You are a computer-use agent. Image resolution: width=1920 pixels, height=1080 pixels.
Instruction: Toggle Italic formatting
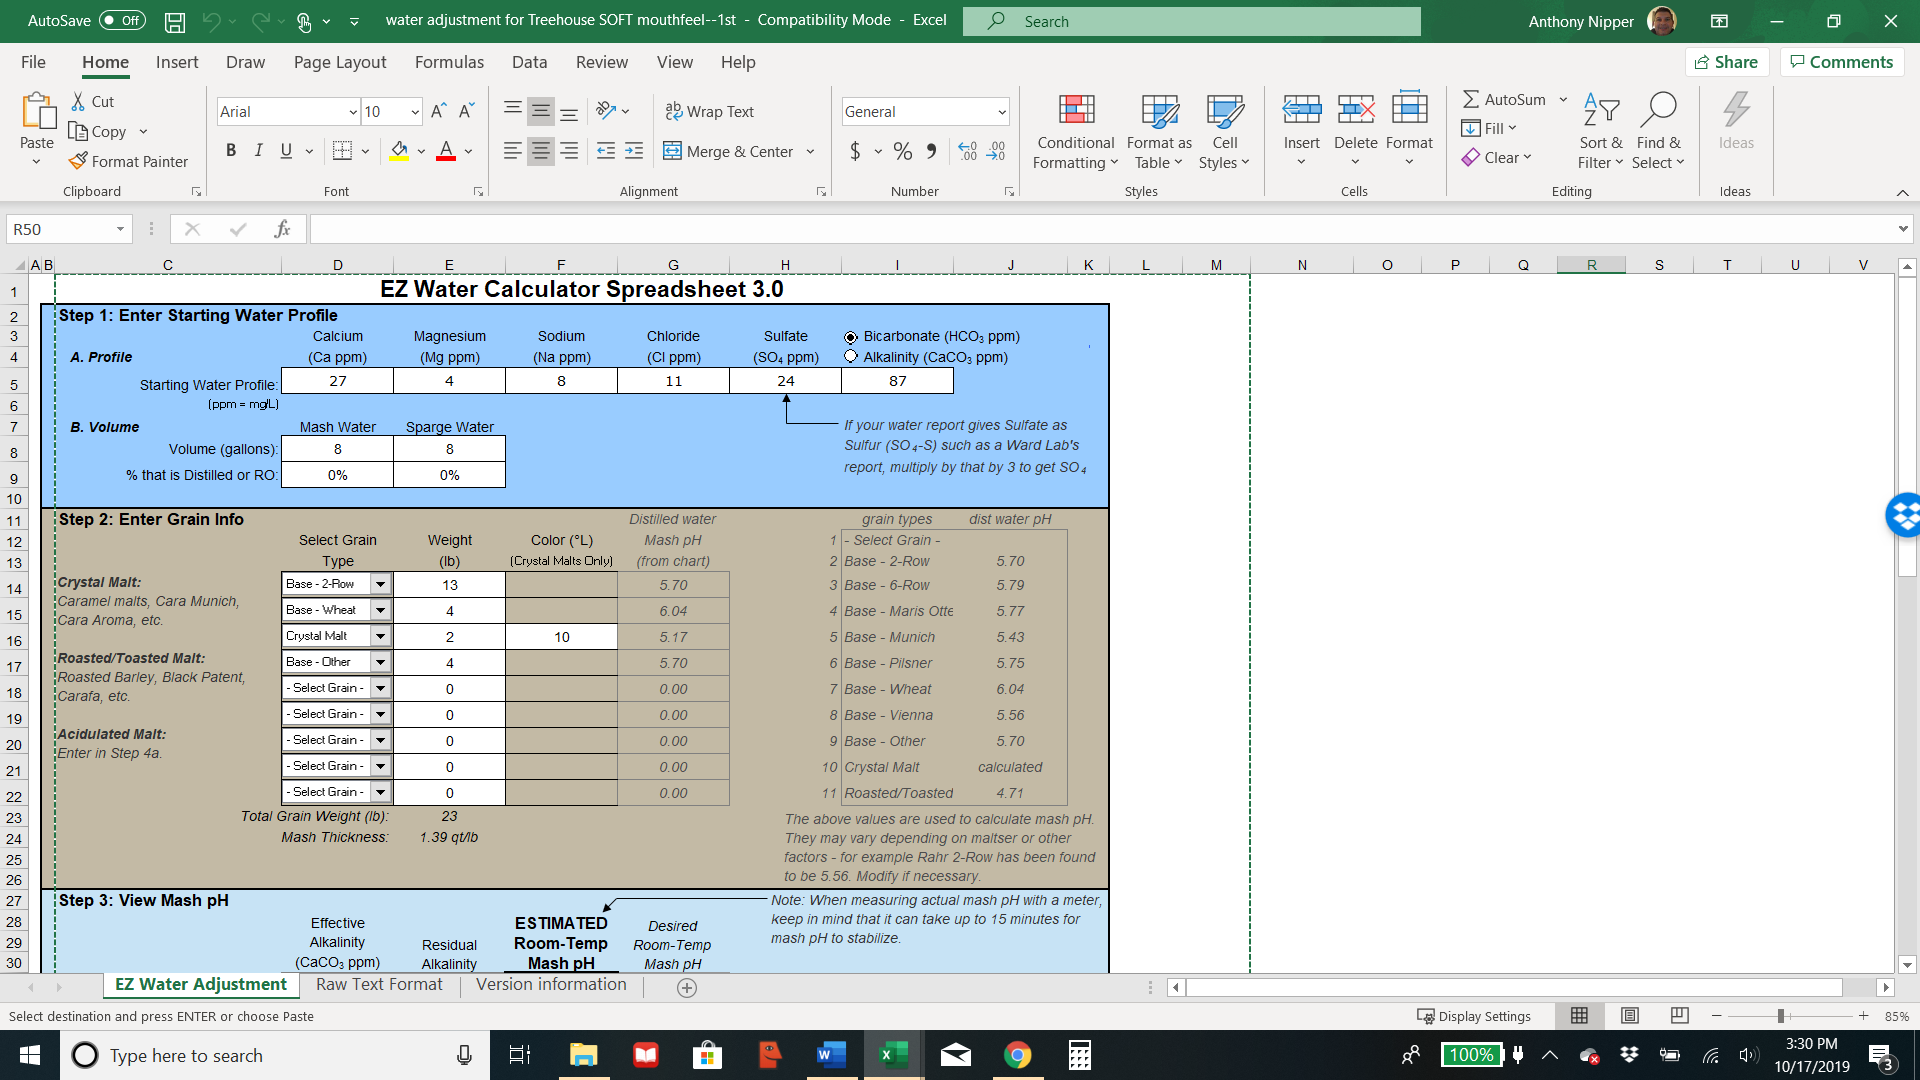(x=258, y=151)
